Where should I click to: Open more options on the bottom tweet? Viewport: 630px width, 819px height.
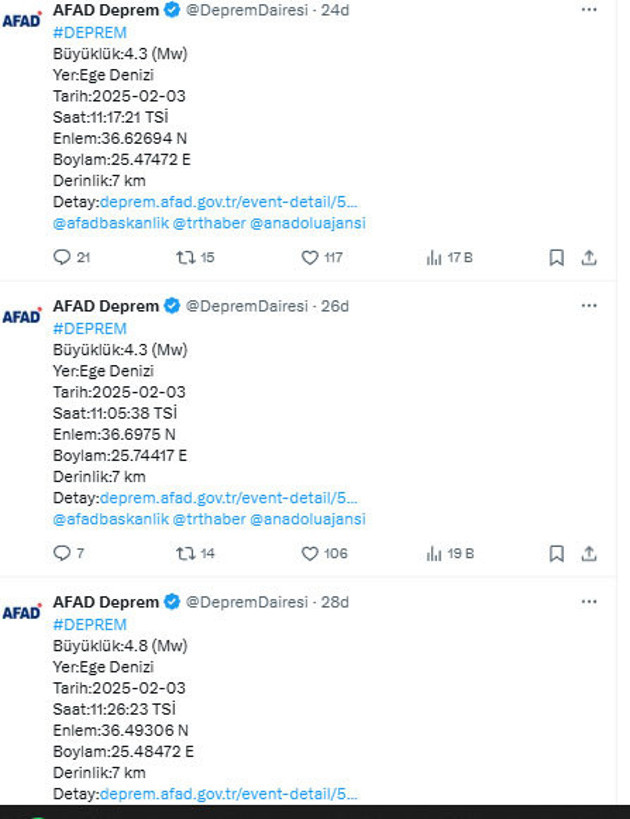tap(588, 602)
